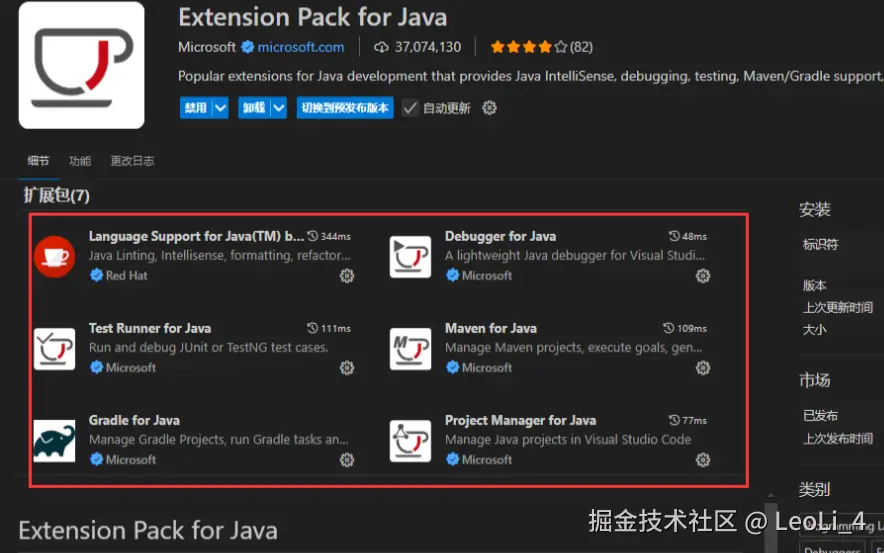Expand the 卸载 dropdown arrow
The height and width of the screenshot is (553, 884).
[279, 108]
